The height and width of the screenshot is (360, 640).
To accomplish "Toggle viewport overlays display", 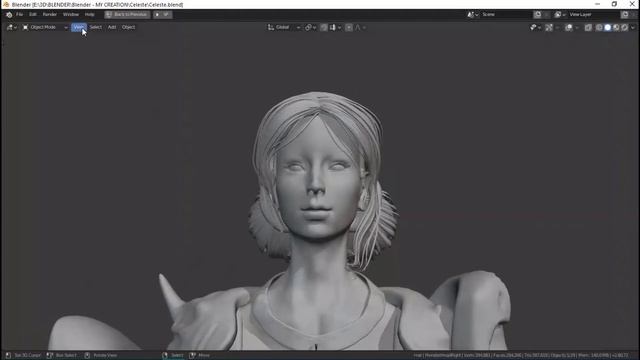I will (x=569, y=27).
